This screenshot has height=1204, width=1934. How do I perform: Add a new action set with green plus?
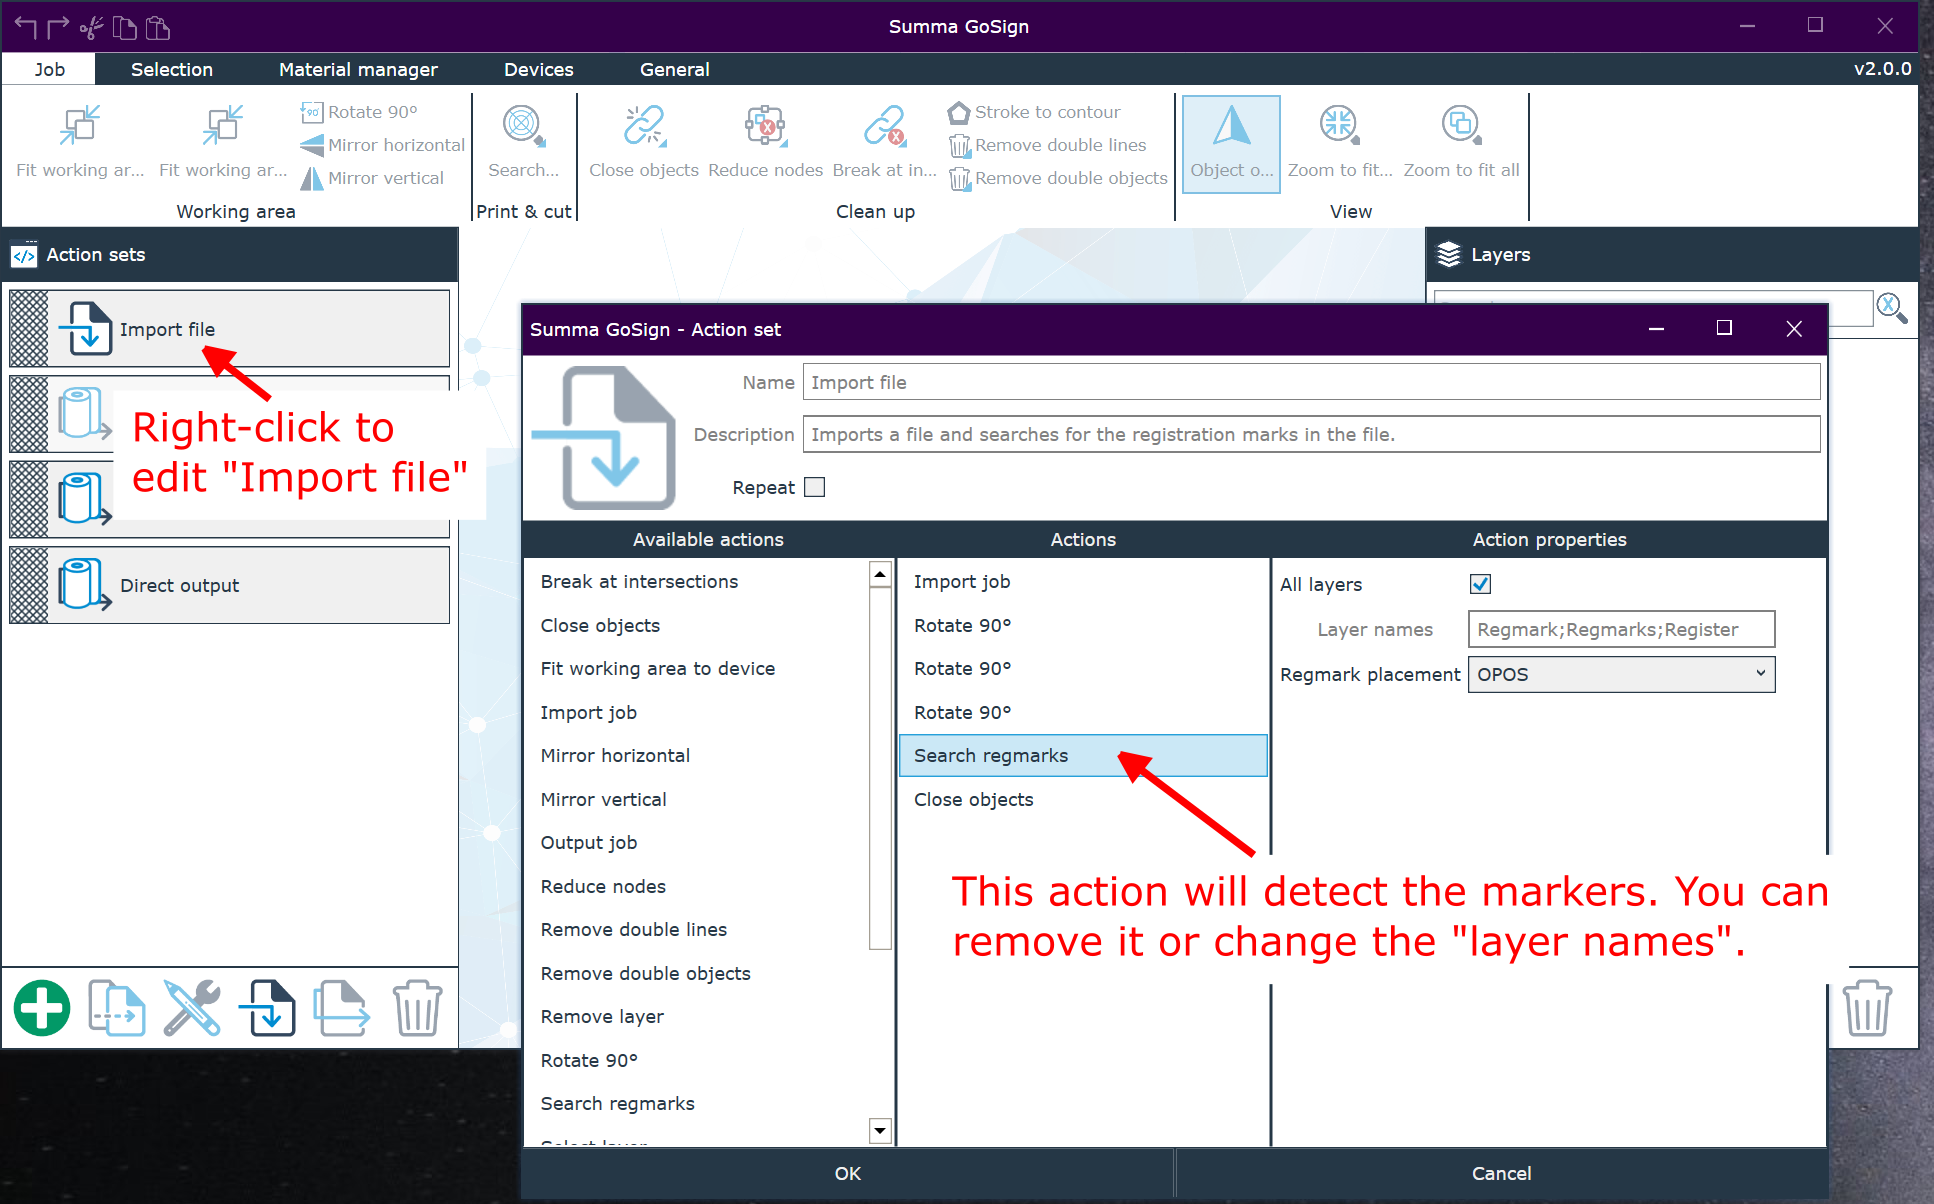pyautogui.click(x=42, y=1008)
